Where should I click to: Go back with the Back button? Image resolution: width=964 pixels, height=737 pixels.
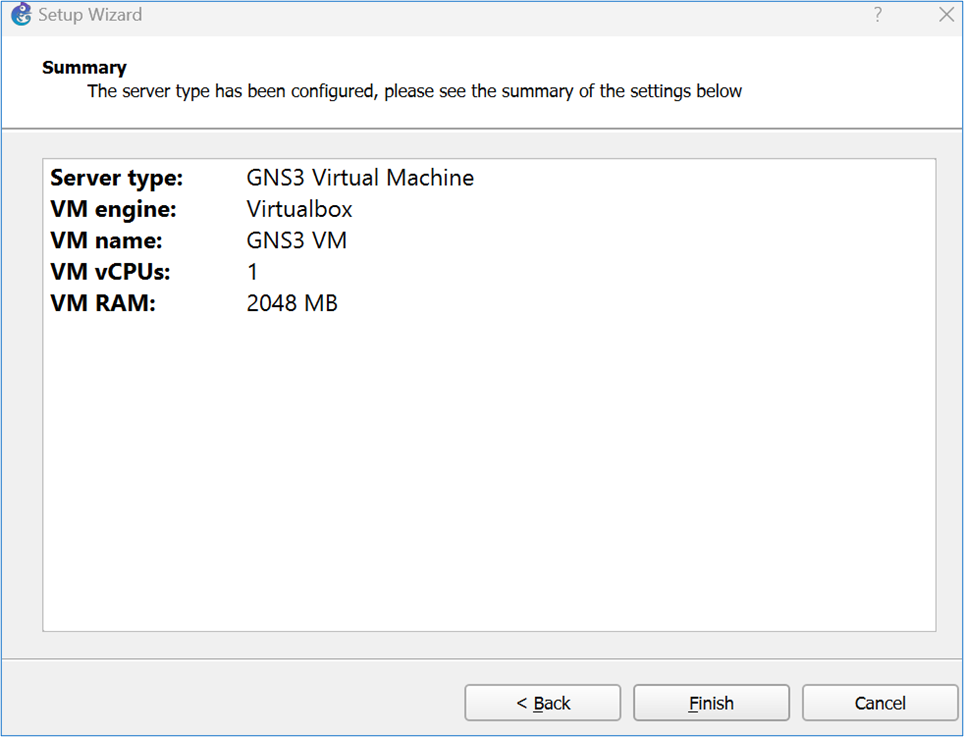(543, 703)
